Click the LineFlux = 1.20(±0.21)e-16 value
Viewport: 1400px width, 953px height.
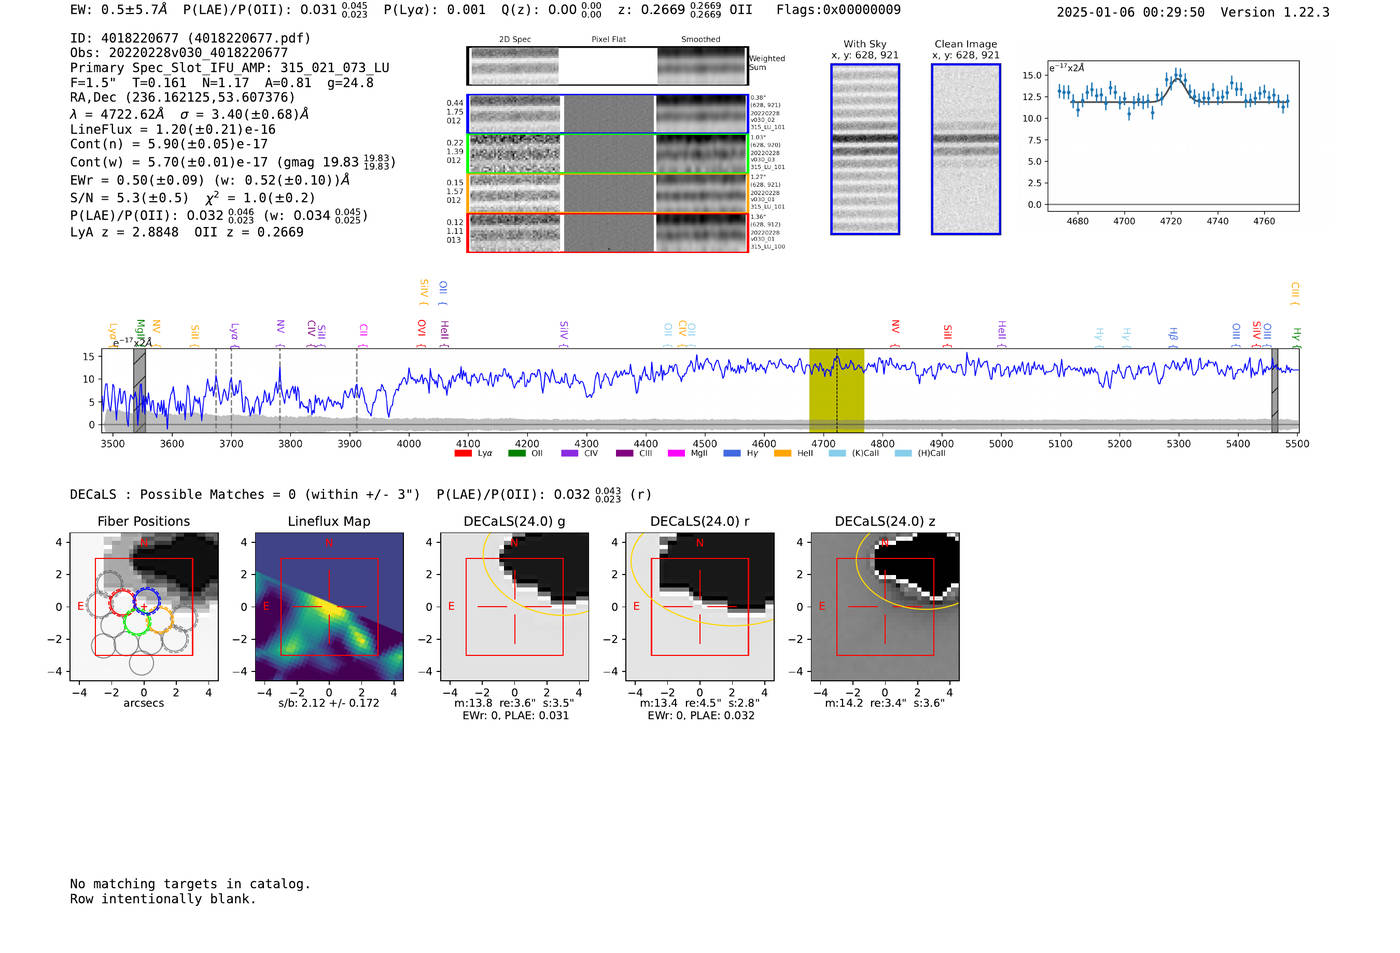click(x=173, y=130)
